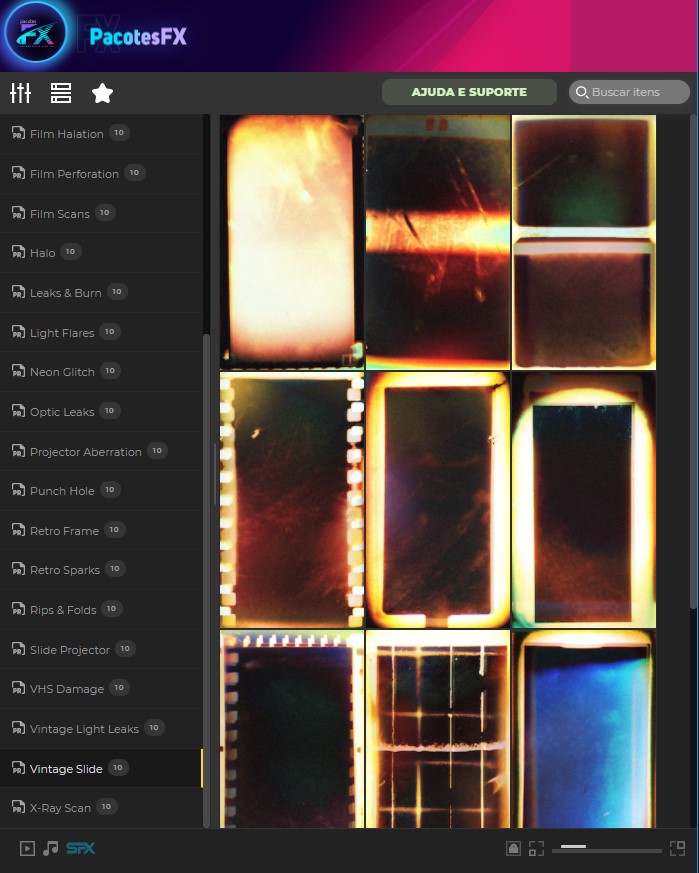The width and height of the screenshot is (699, 873).
Task: Select the Light Flares category
Action: tap(62, 333)
